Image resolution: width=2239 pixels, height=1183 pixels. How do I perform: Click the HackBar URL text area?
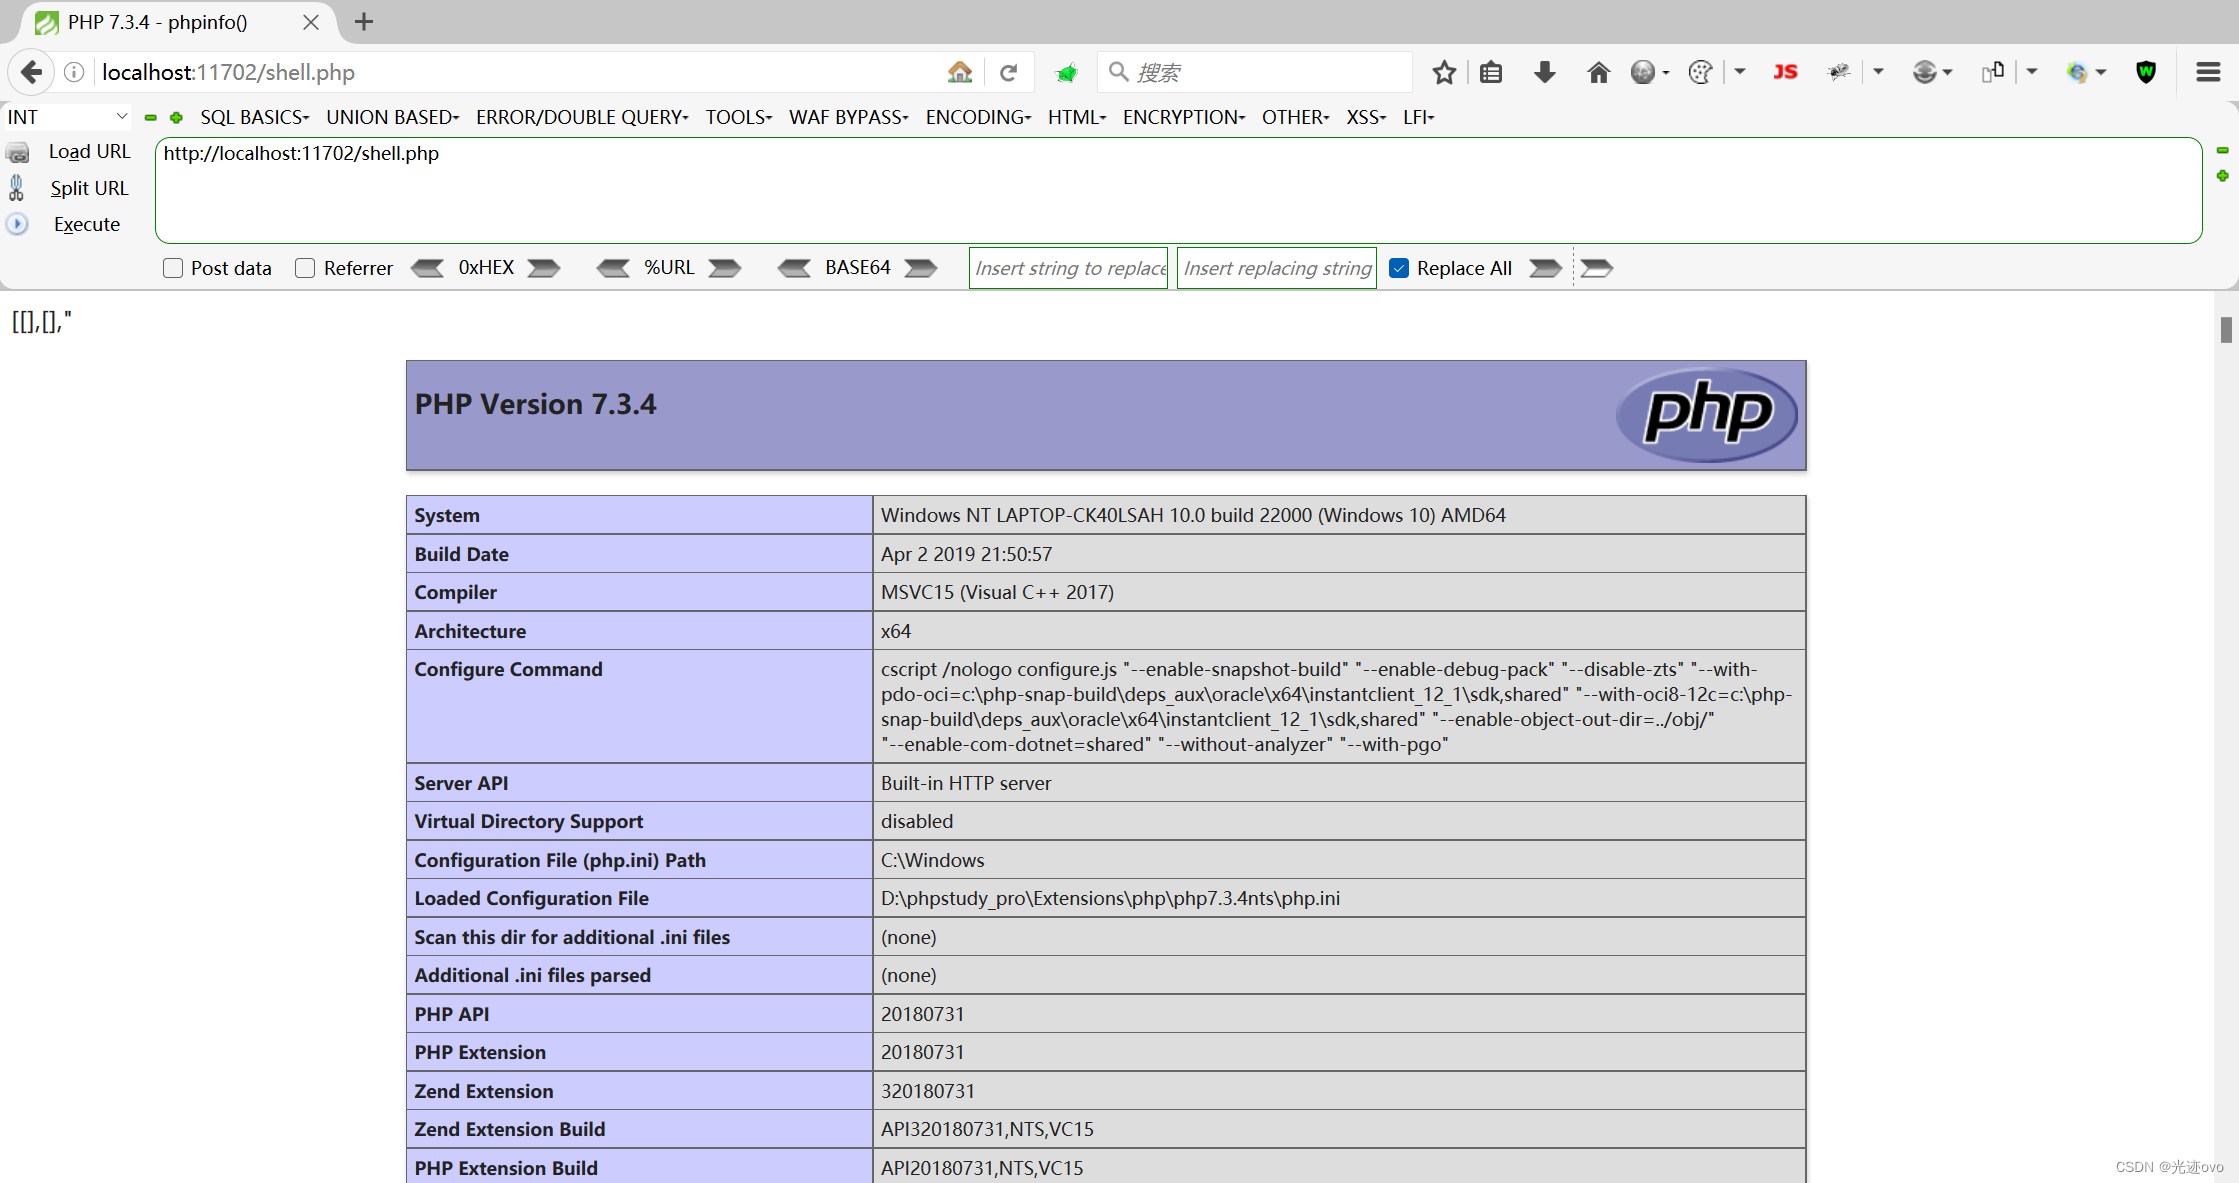[1178, 190]
